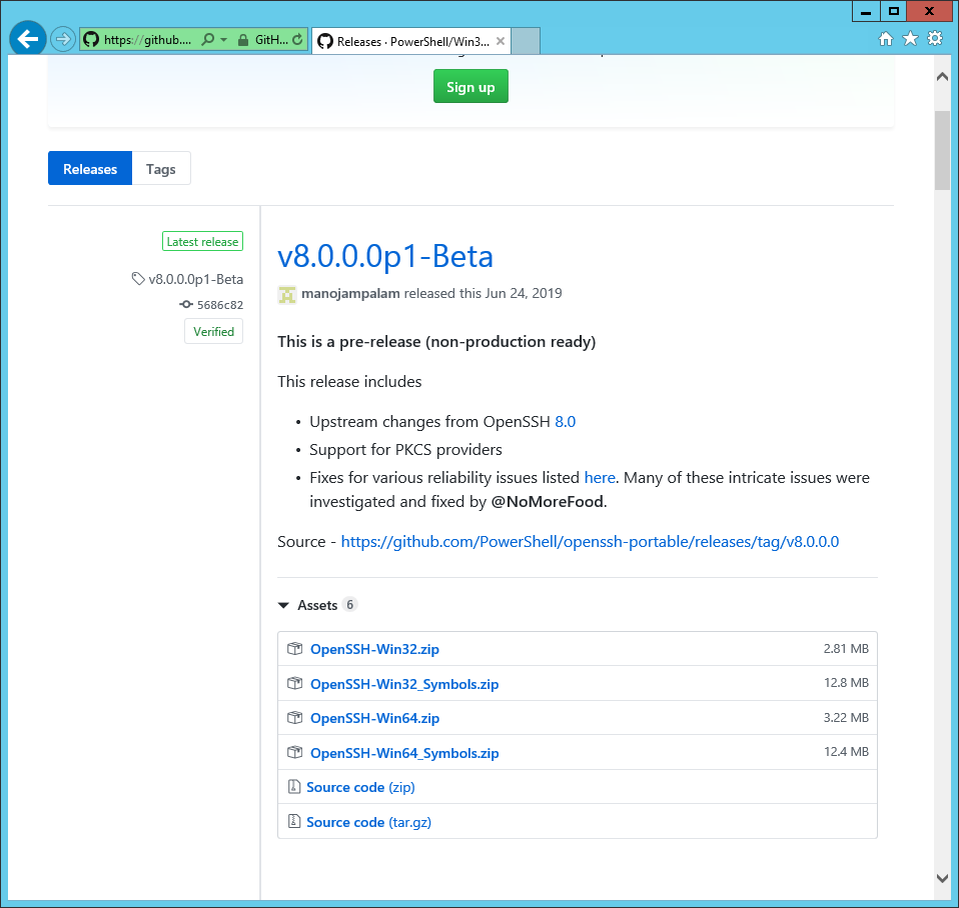
Task: Click the security padlock icon
Action: click(243, 40)
